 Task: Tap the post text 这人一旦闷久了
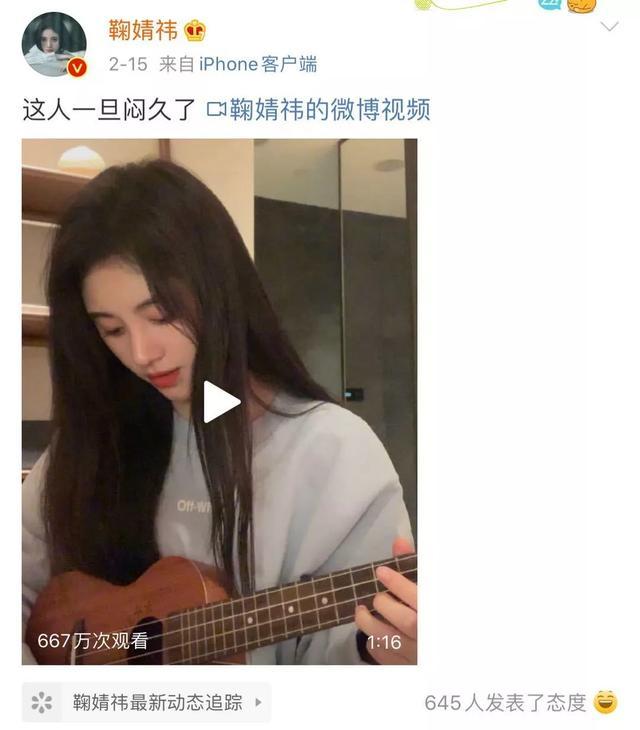(109, 110)
